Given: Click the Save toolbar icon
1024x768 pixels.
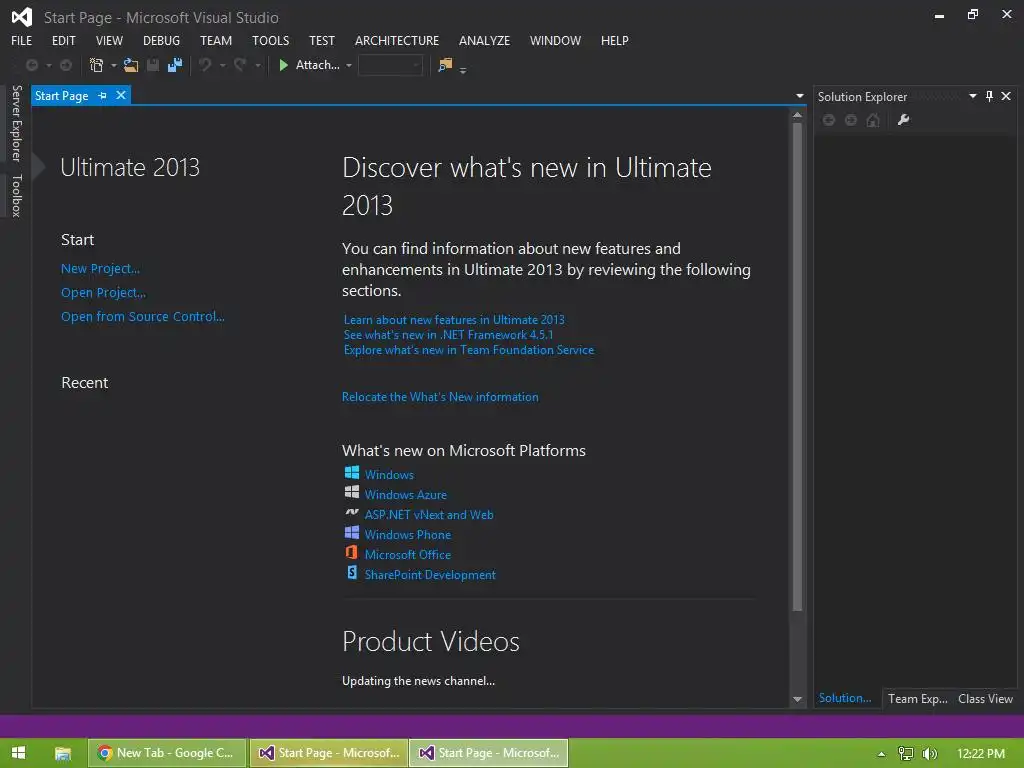Looking at the screenshot, I should tap(153, 65).
